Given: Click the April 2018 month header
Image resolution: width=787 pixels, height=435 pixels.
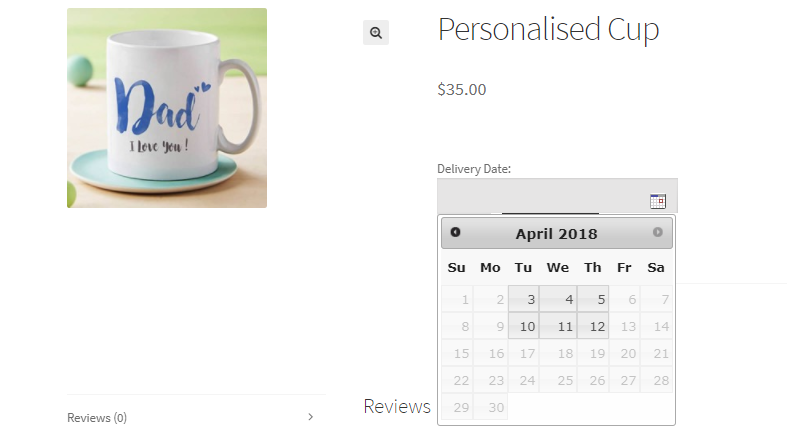Looking at the screenshot, I should (x=556, y=234).
